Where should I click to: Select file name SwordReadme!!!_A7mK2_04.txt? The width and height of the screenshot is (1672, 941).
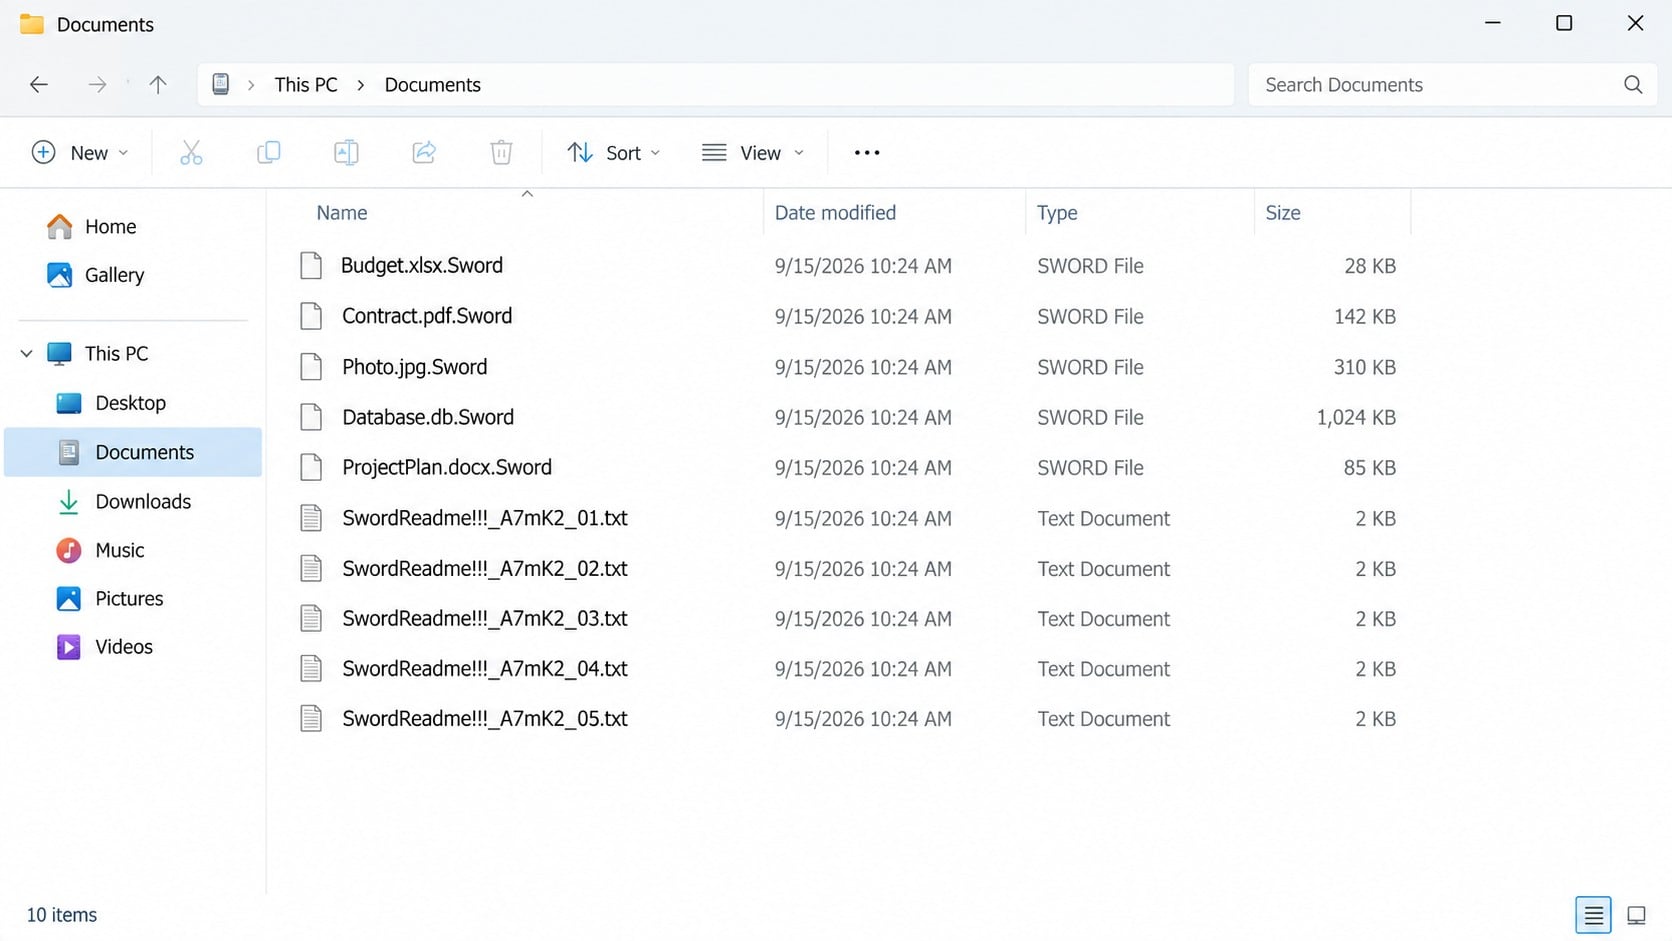[485, 668]
